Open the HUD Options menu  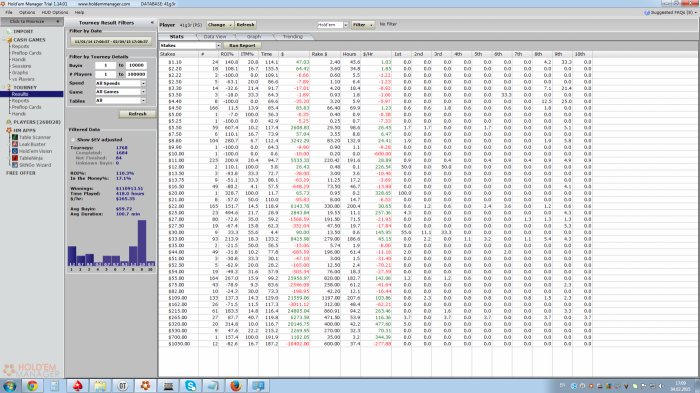55,13
